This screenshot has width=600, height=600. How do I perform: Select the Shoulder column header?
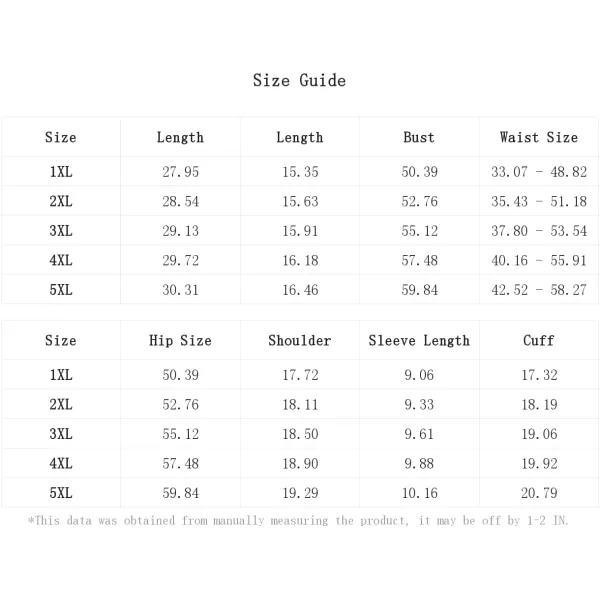(x=300, y=341)
